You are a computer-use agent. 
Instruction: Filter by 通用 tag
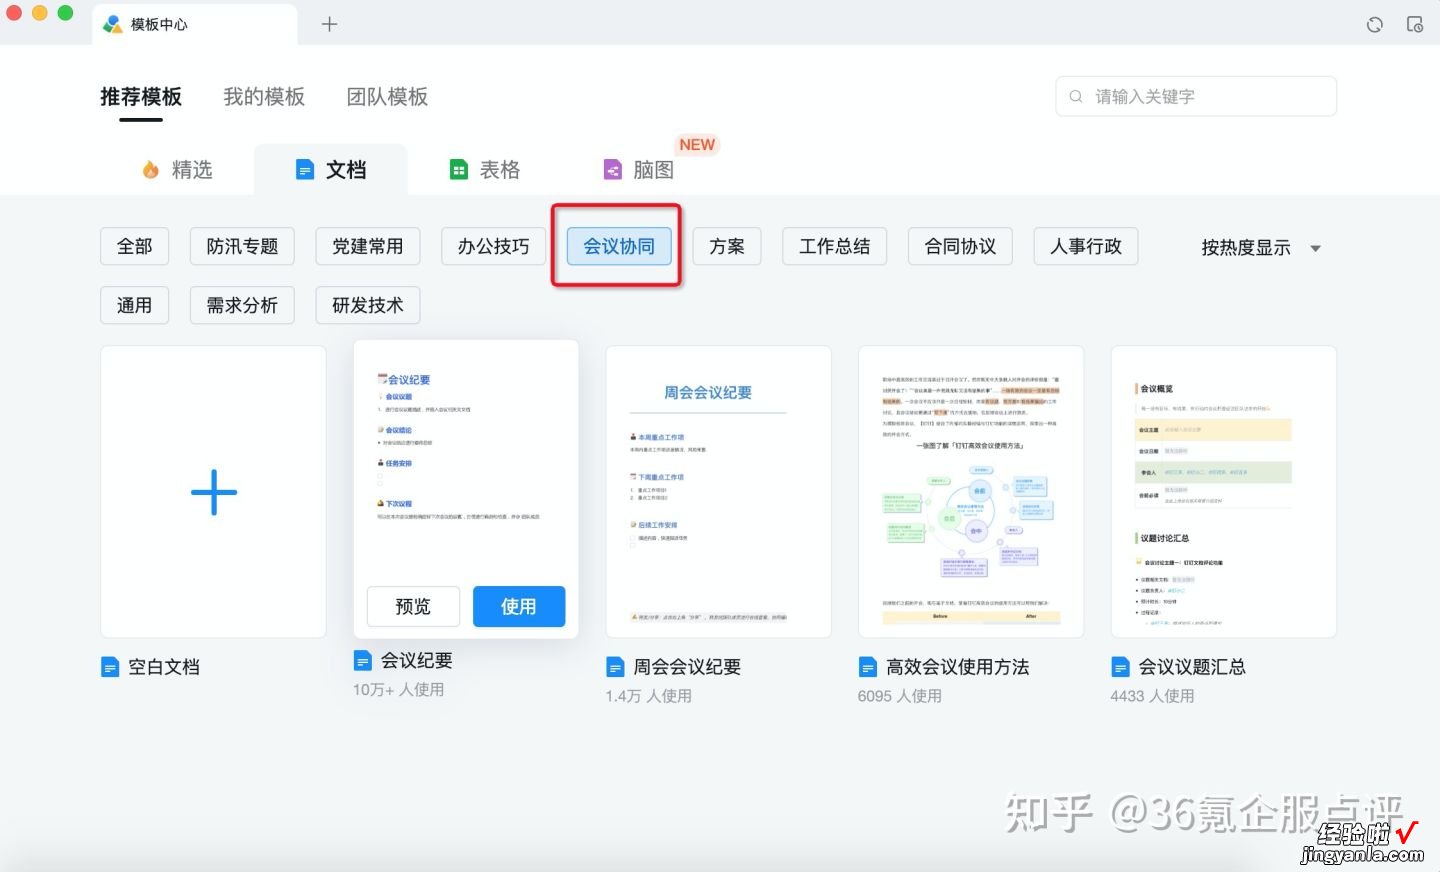(135, 305)
